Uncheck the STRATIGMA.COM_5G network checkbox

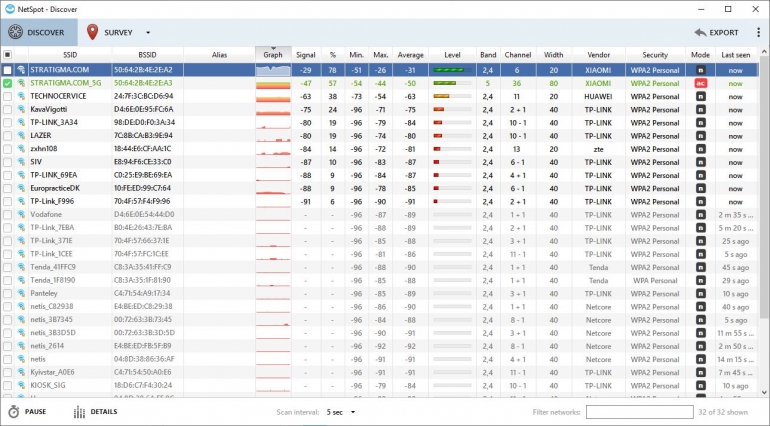coord(7,84)
